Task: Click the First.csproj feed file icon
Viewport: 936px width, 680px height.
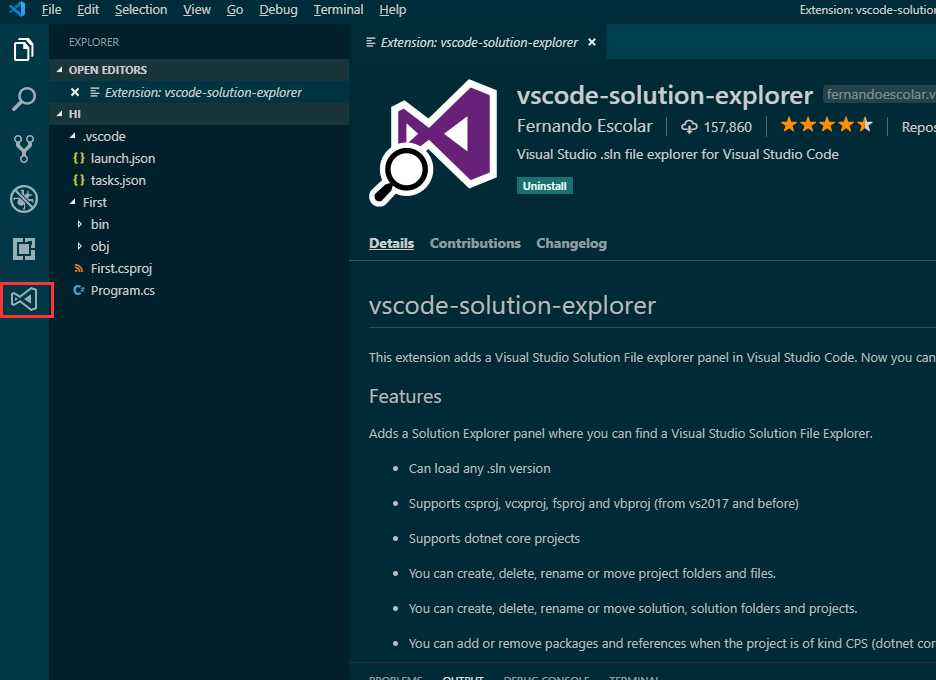Action: pos(78,268)
